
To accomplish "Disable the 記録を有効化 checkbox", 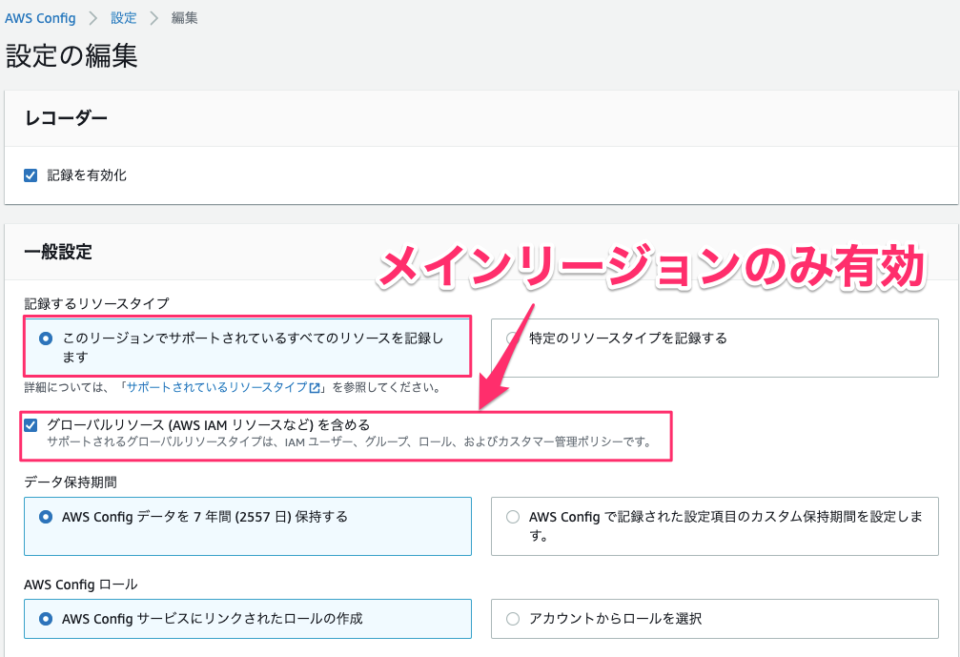I will pyautogui.click(x=30, y=173).
